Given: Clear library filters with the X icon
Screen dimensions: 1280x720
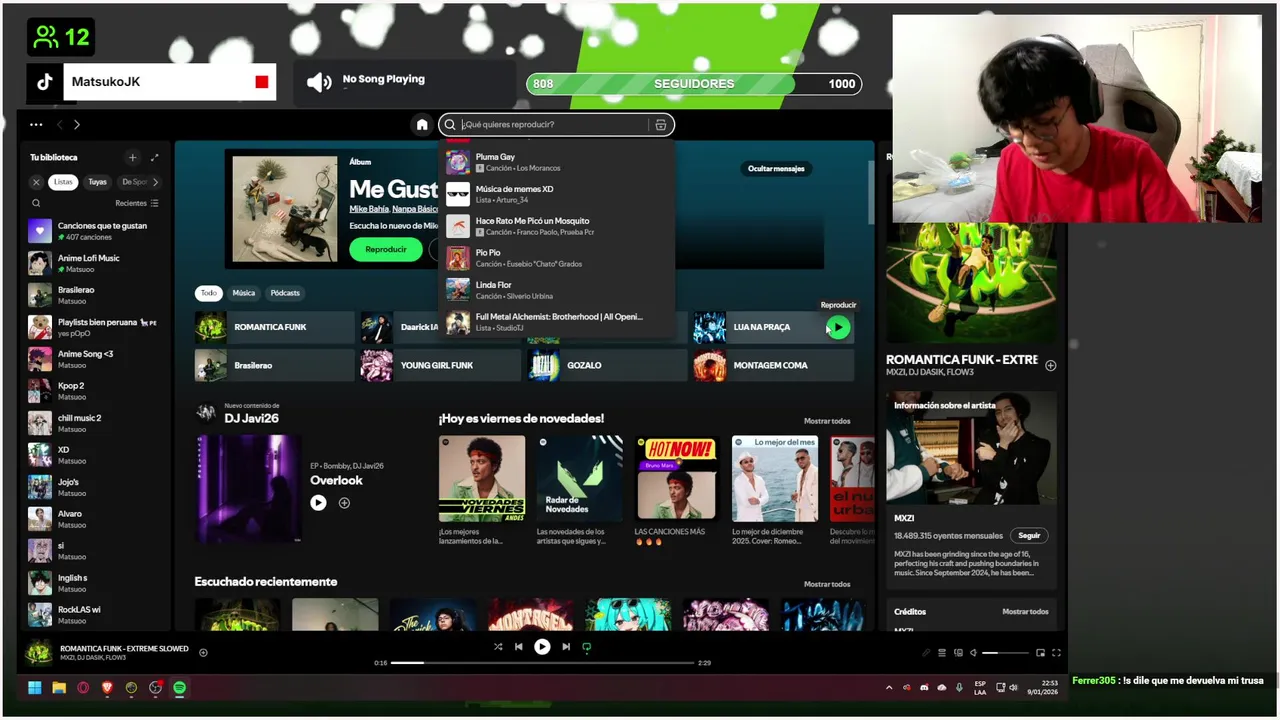Looking at the screenshot, I should click(36, 182).
